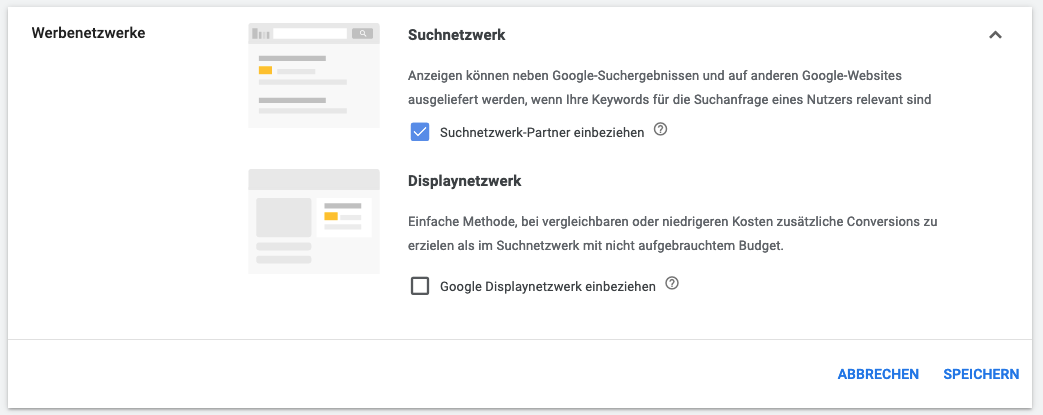Collapse the Werbenetzwerke section with chevron

(994, 35)
